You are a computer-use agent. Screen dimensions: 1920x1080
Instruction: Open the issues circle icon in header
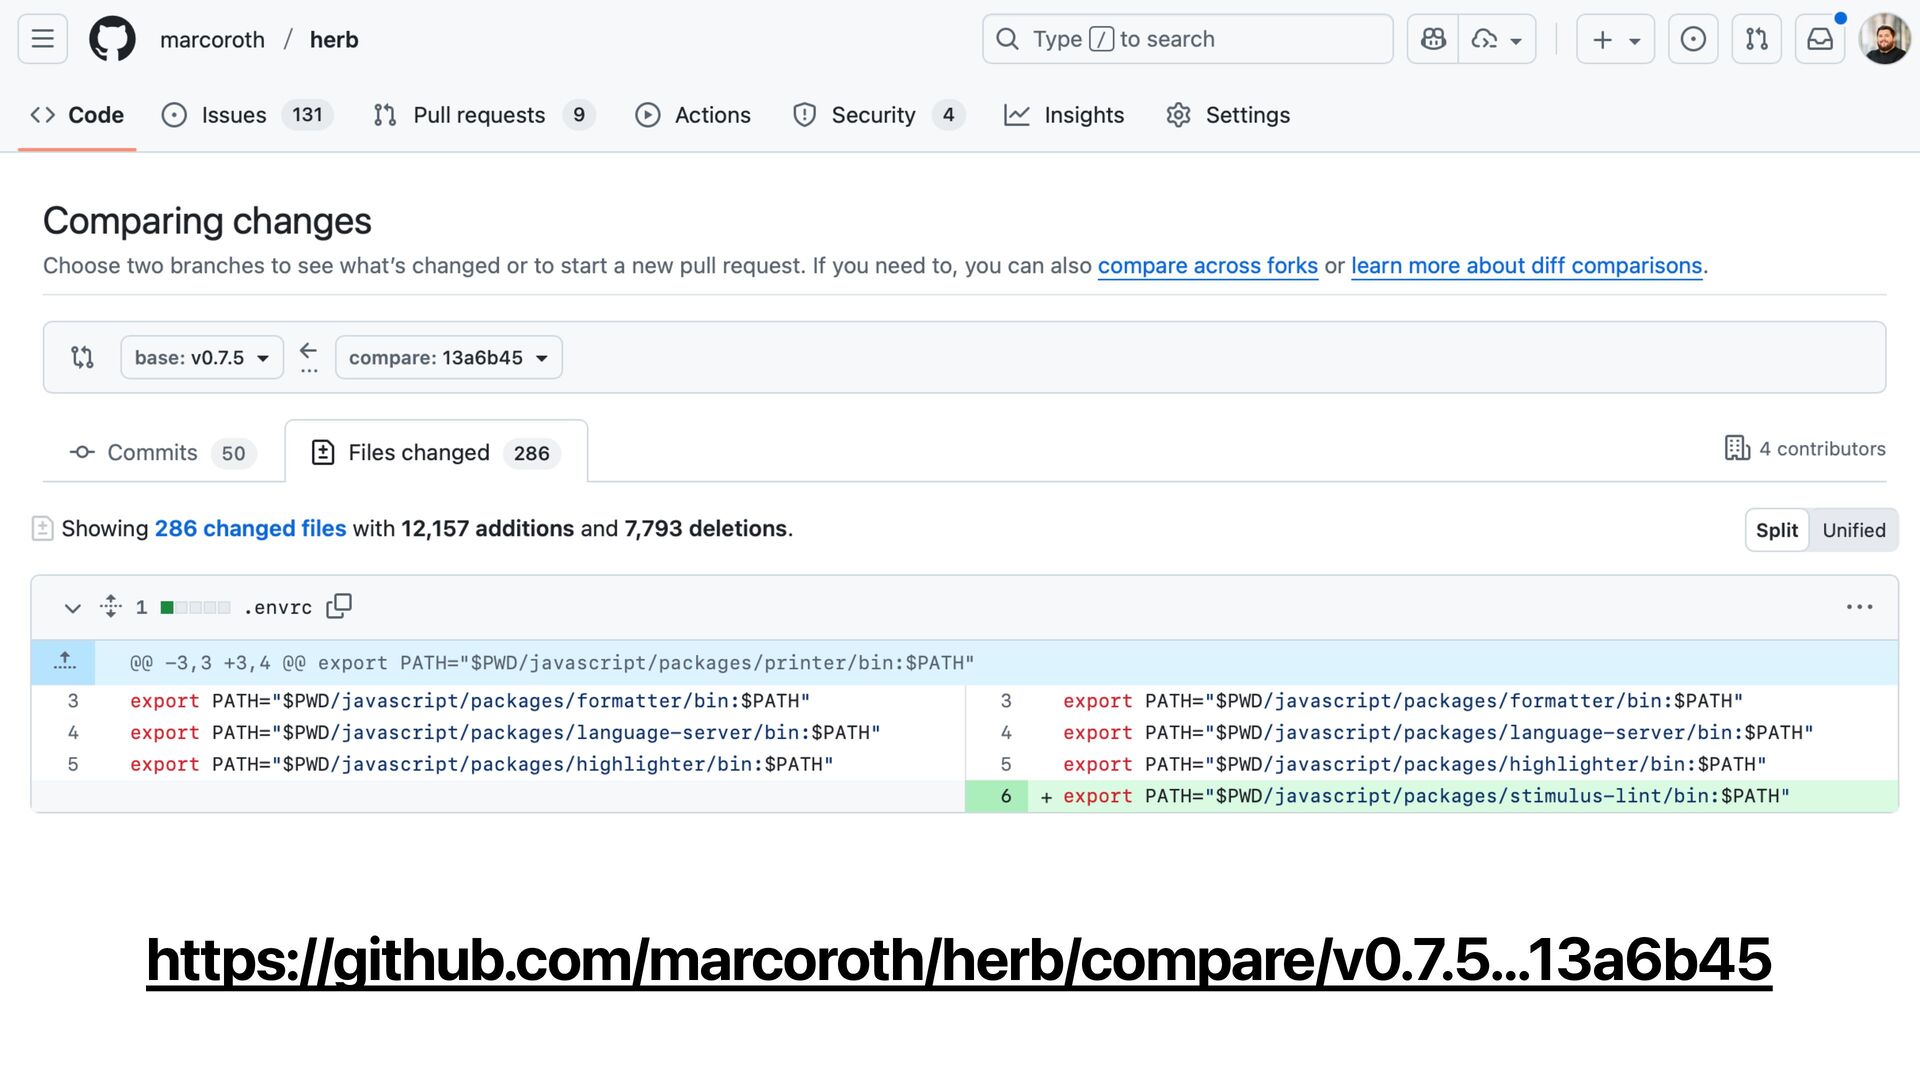pyautogui.click(x=1692, y=39)
